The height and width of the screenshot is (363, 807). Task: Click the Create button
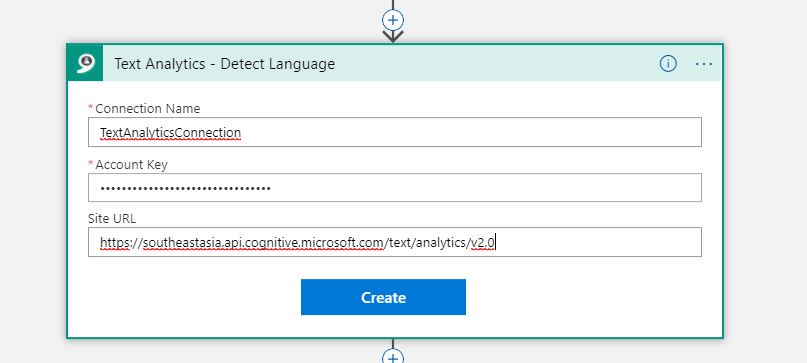[383, 297]
